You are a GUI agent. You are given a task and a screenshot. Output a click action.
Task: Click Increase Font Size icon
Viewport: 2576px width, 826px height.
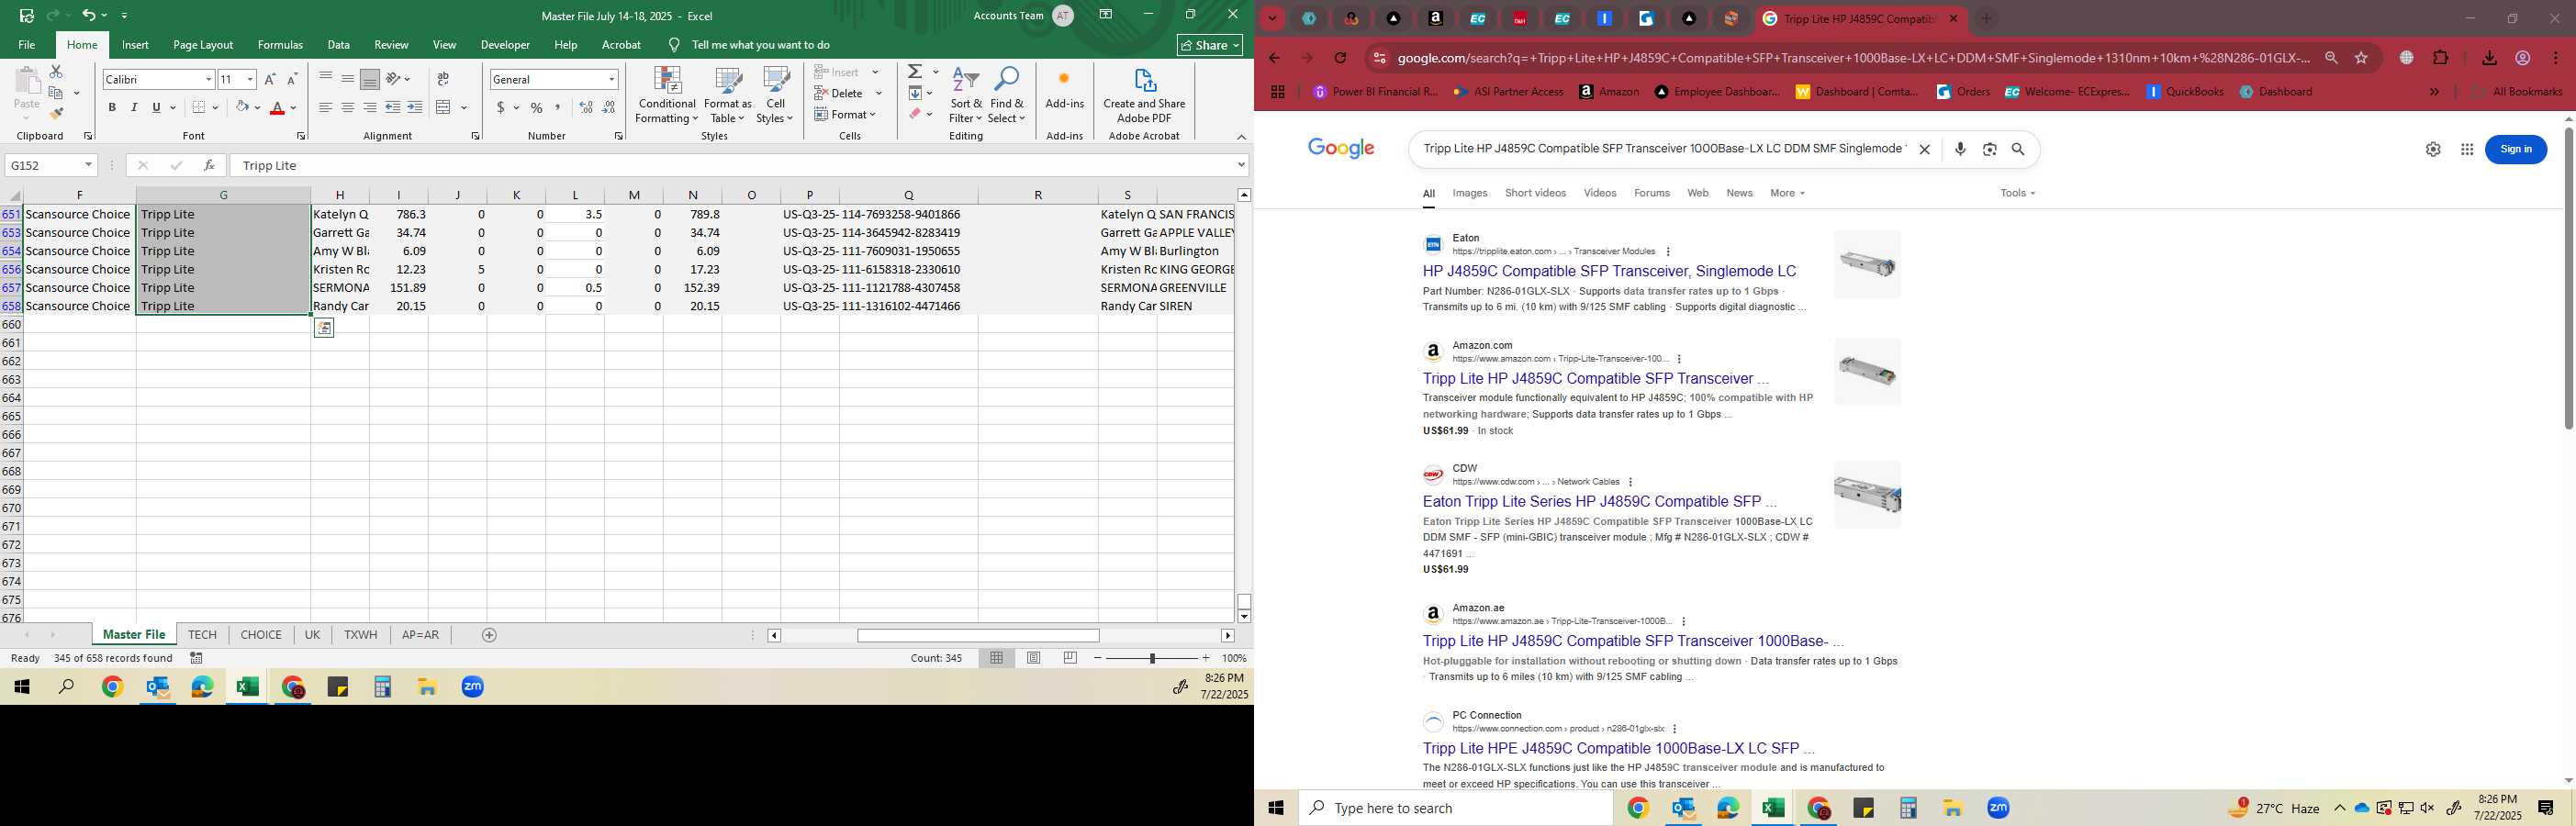click(270, 79)
